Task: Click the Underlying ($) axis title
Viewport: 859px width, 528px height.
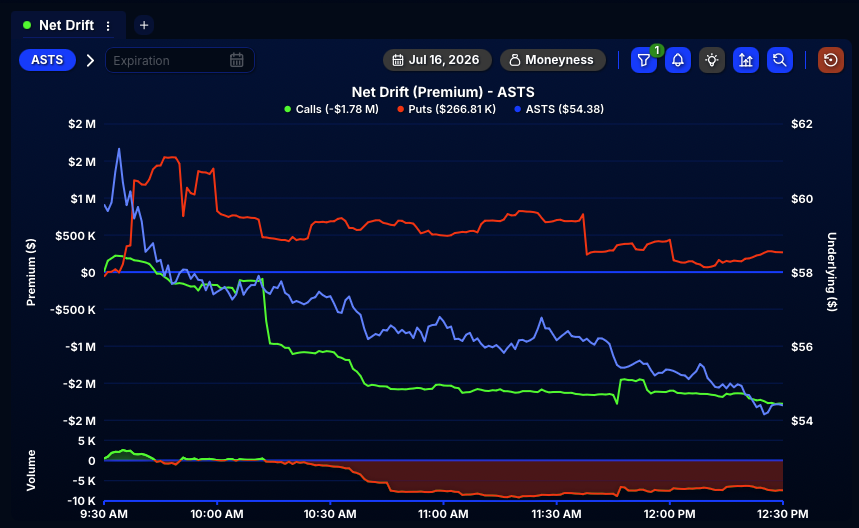Action: 832,272
